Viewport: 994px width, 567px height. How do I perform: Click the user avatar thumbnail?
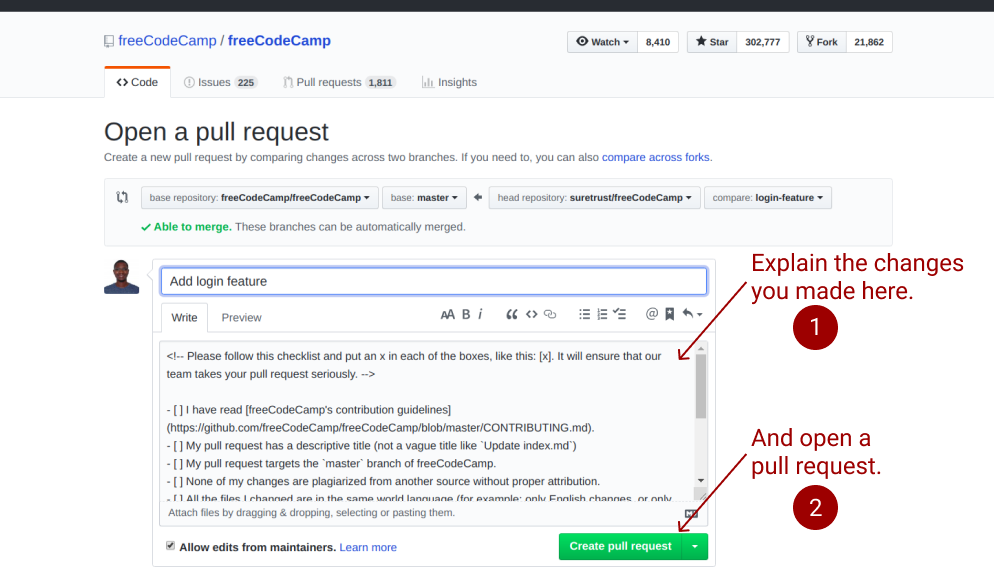pos(122,277)
